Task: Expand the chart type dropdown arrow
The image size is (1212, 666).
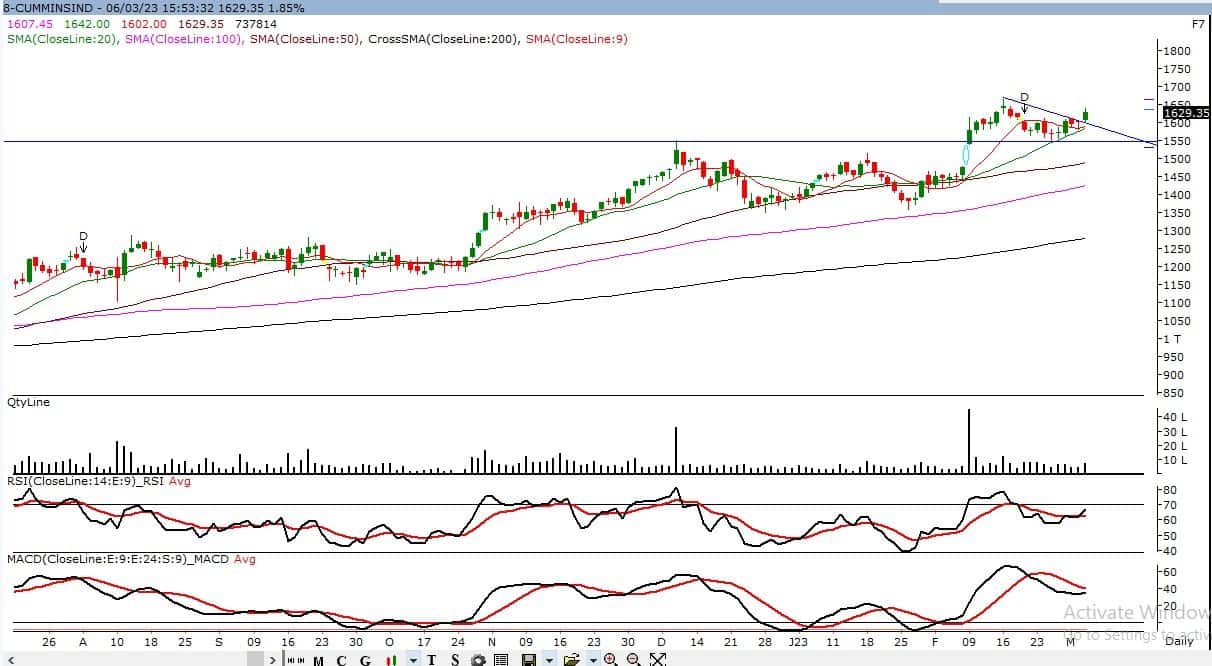Action: tap(412, 659)
